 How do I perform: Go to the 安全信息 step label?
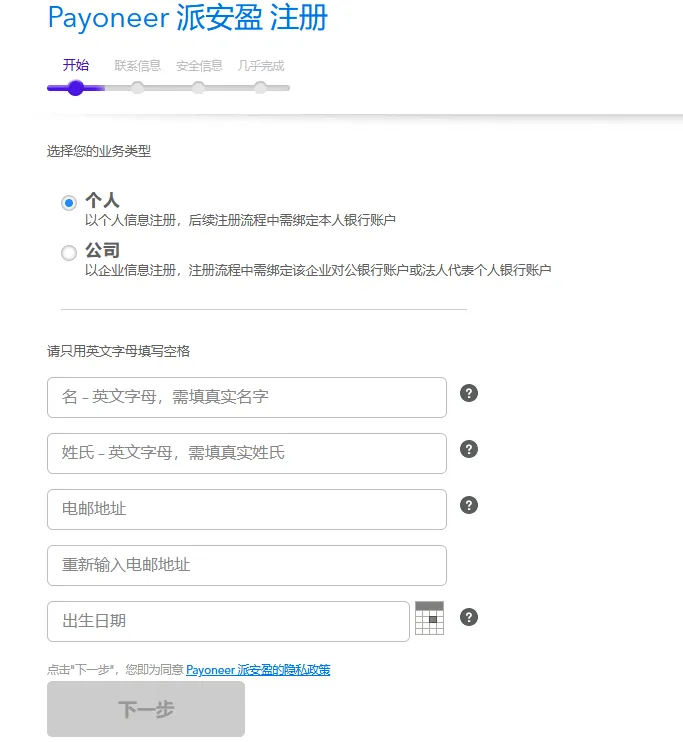[199, 66]
